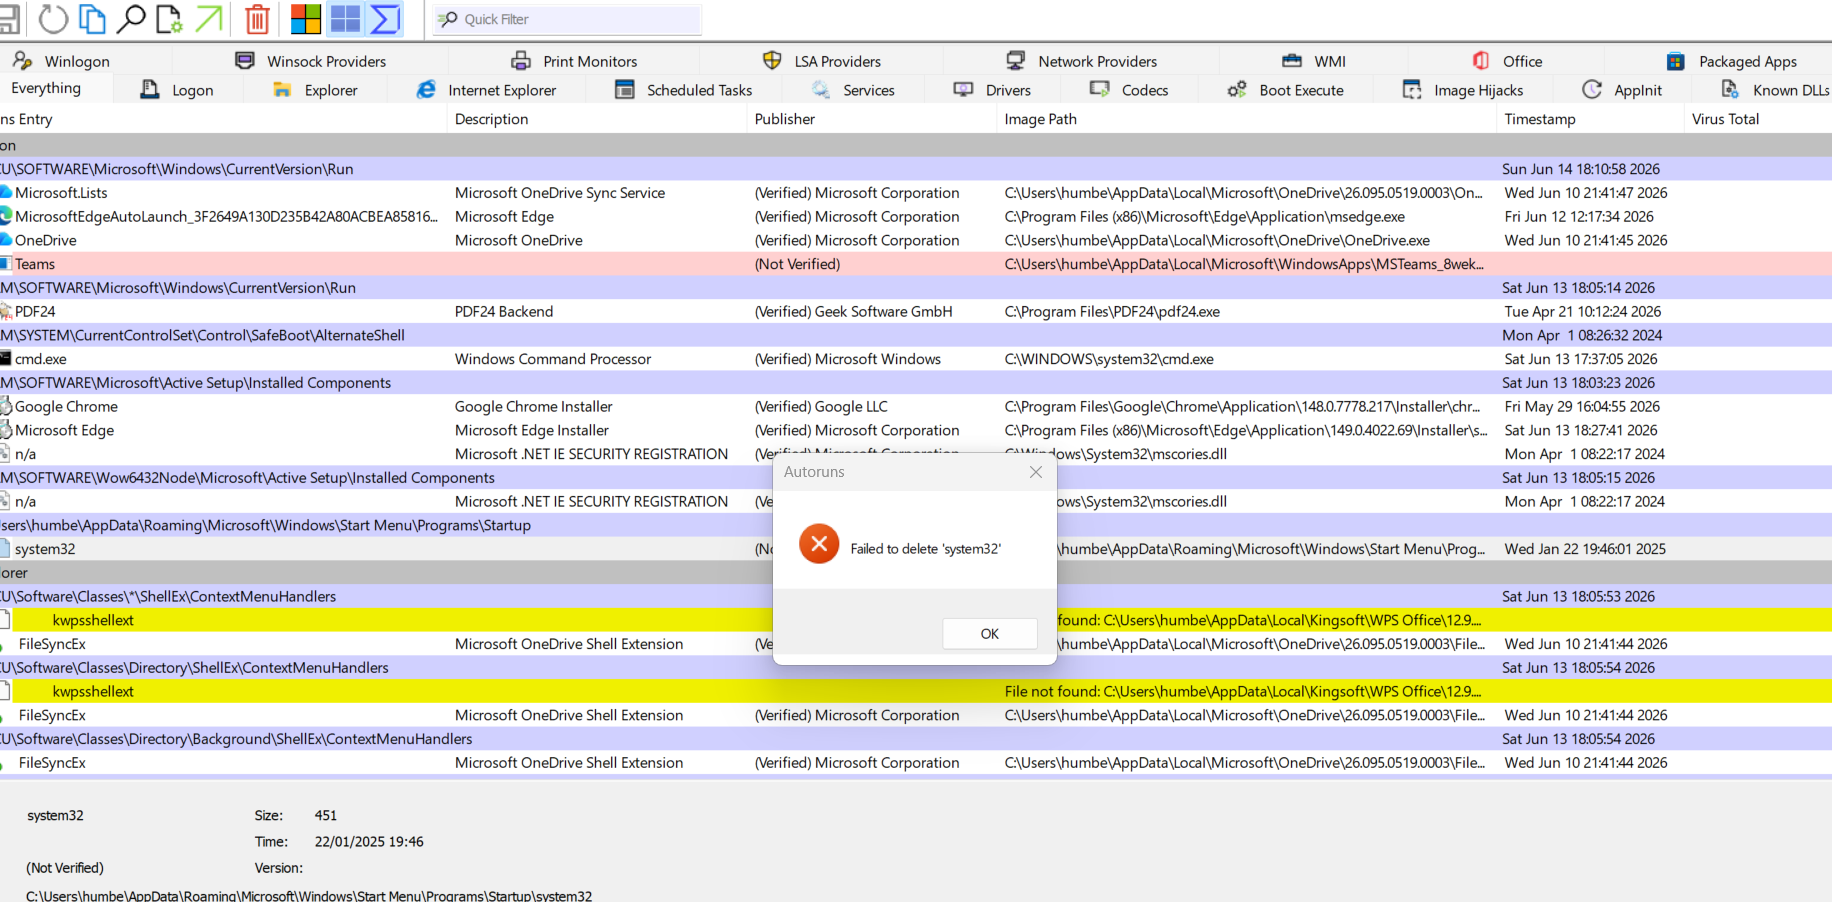Screen dimensions: 1832x902
Task: Toggle the blue Windows logo toolbar button
Action: pyautogui.click(x=345, y=19)
